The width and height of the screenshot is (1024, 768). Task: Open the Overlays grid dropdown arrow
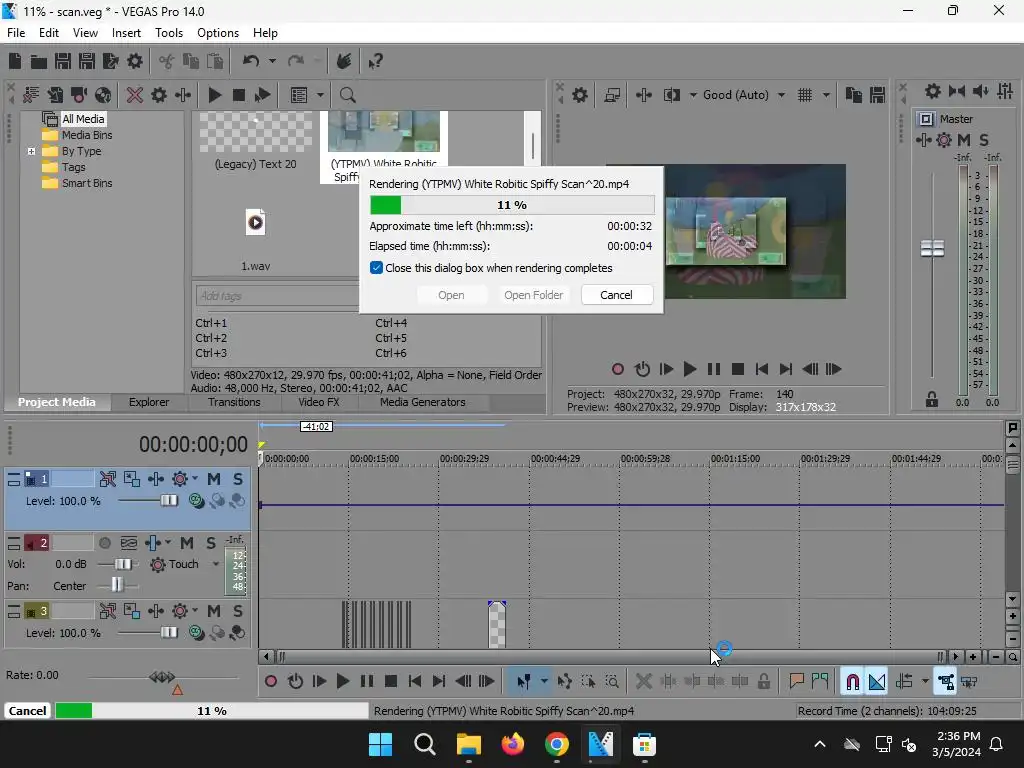[826, 95]
